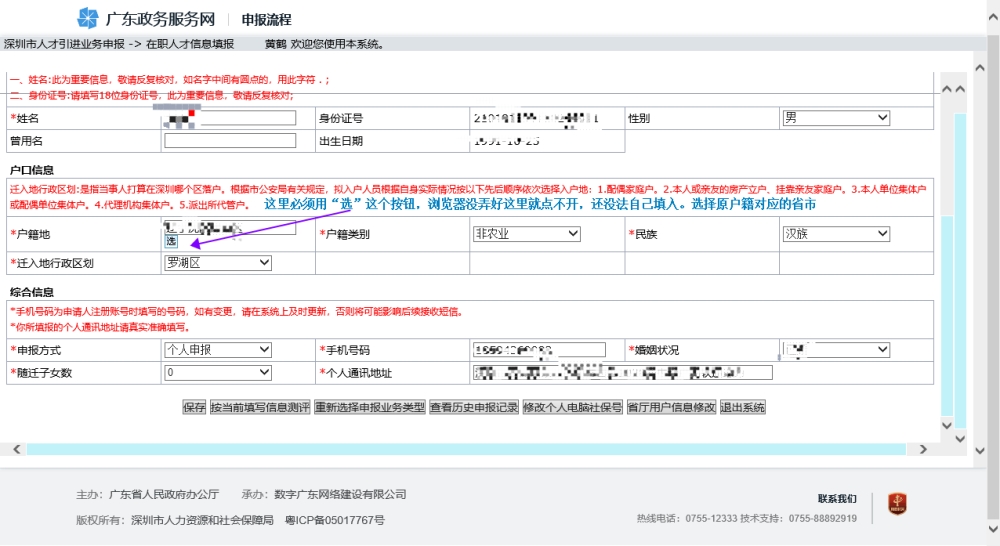Screen dimensions: 1000x546
Task: Click the 联系我们 link in footer
Action: 837,499
